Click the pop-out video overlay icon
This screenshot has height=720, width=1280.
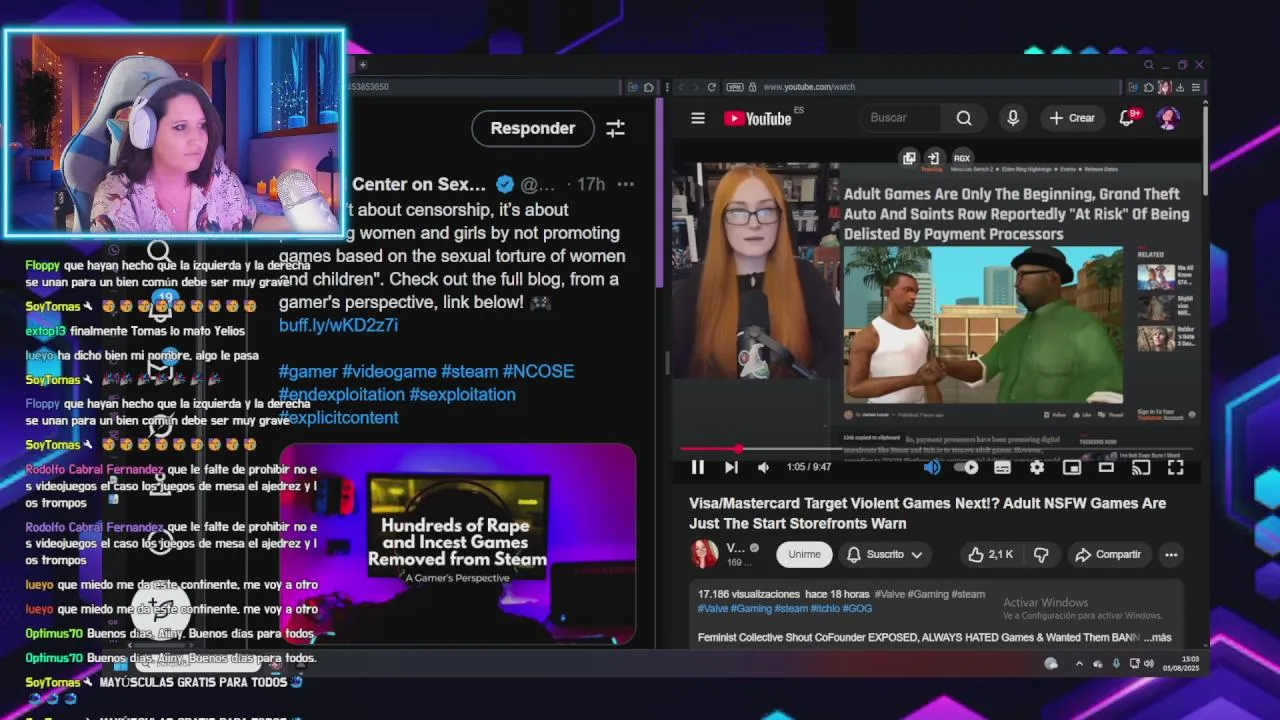tap(909, 158)
